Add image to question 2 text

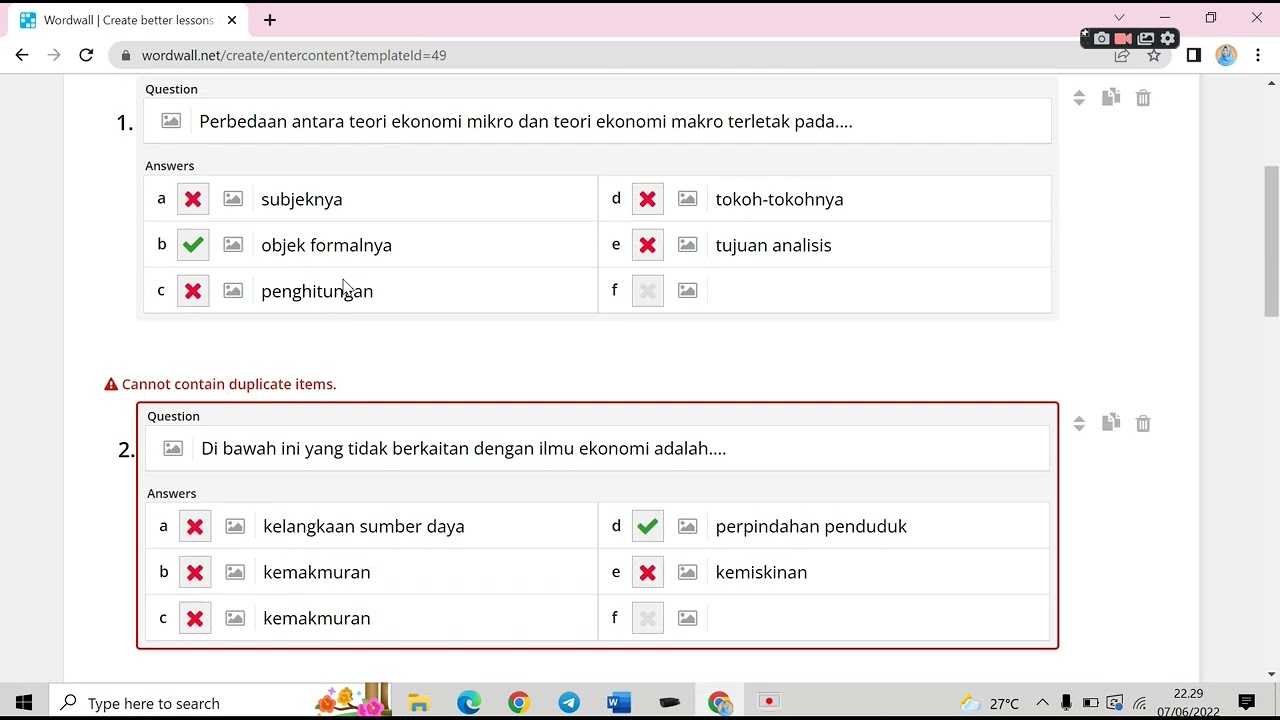click(x=173, y=448)
